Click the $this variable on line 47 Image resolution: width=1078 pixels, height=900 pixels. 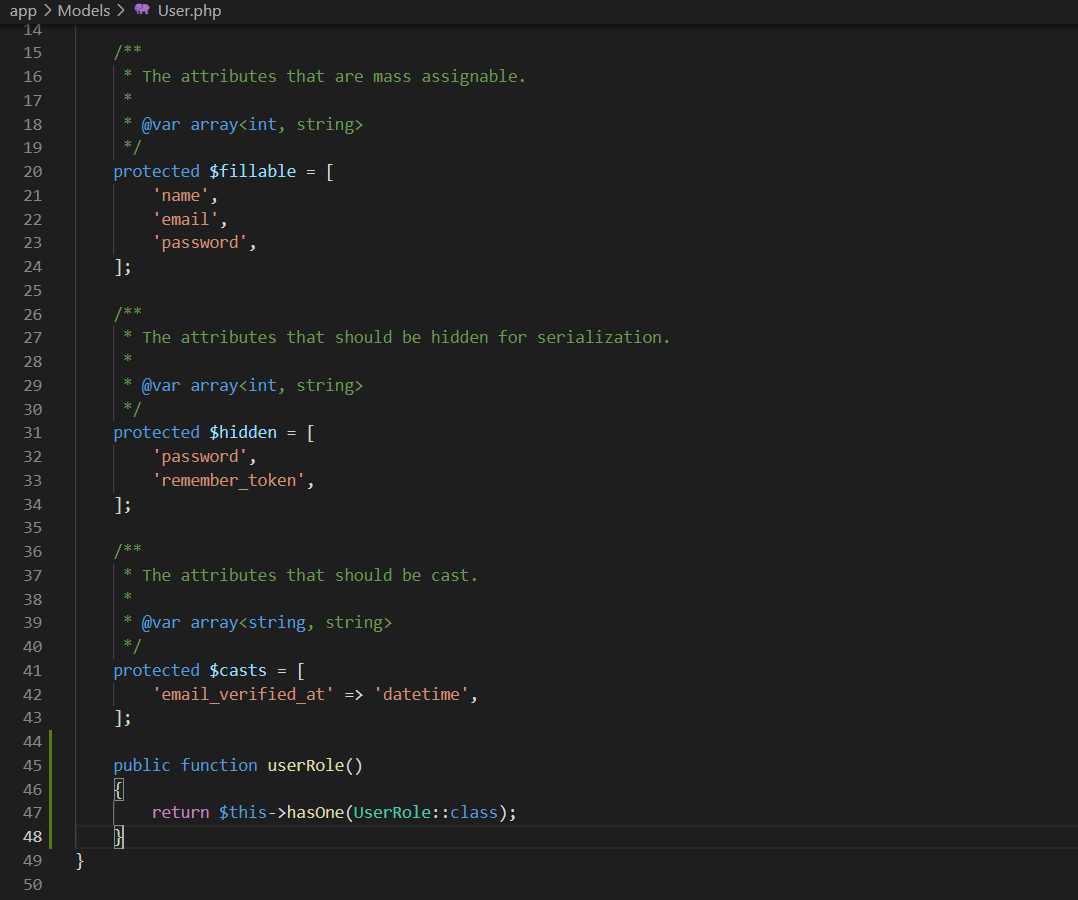click(243, 813)
